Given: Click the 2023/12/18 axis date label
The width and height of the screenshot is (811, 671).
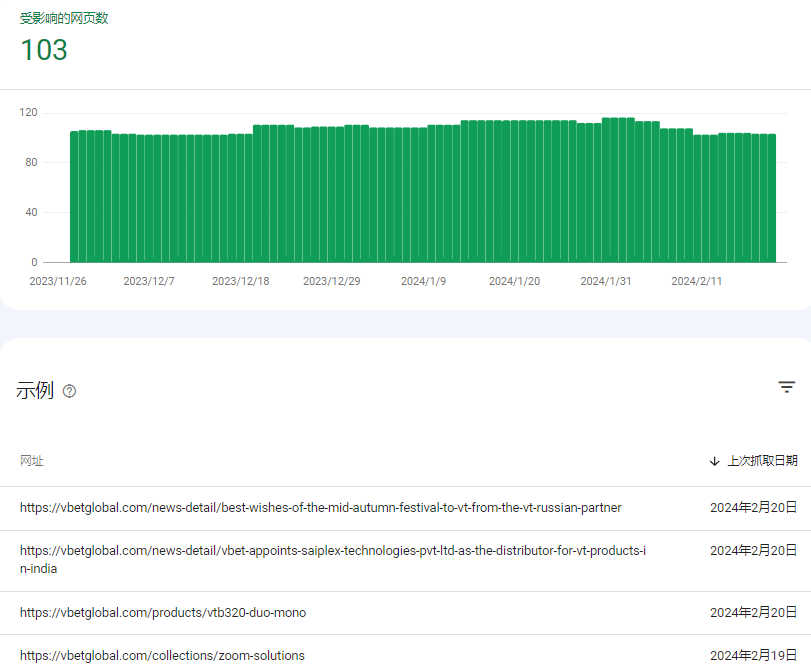Looking at the screenshot, I should click(241, 281).
